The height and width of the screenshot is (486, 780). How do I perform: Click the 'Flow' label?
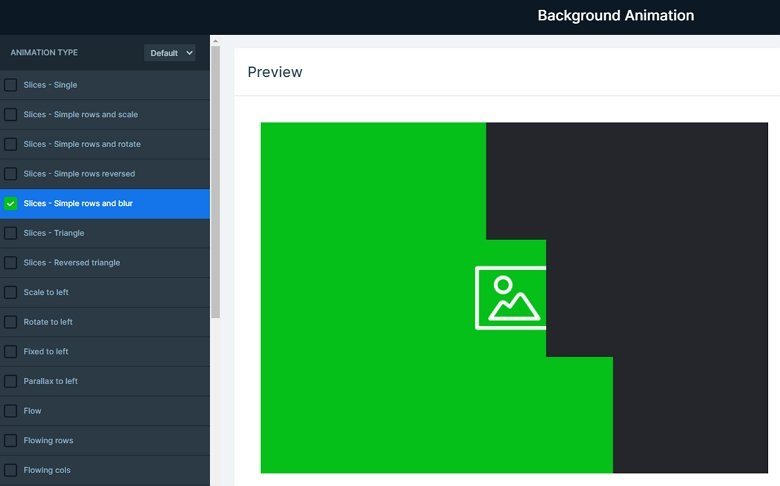[32, 411]
